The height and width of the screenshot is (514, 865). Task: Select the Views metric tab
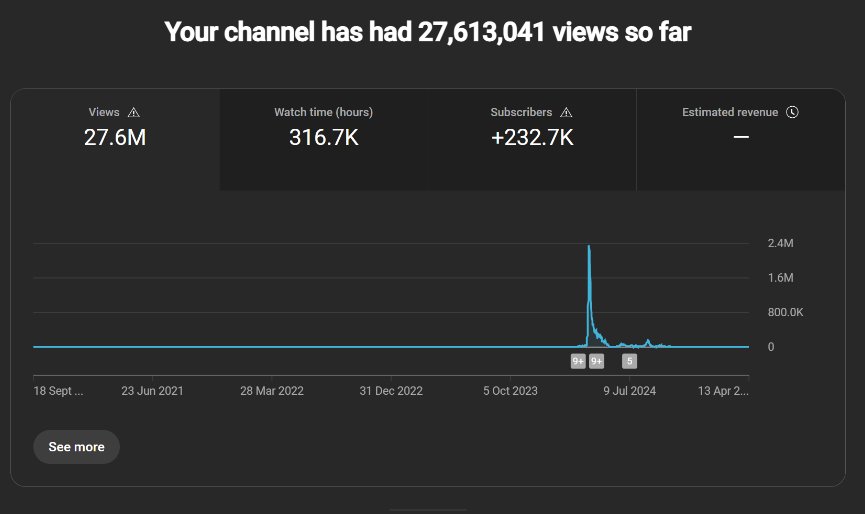[x=115, y=140]
